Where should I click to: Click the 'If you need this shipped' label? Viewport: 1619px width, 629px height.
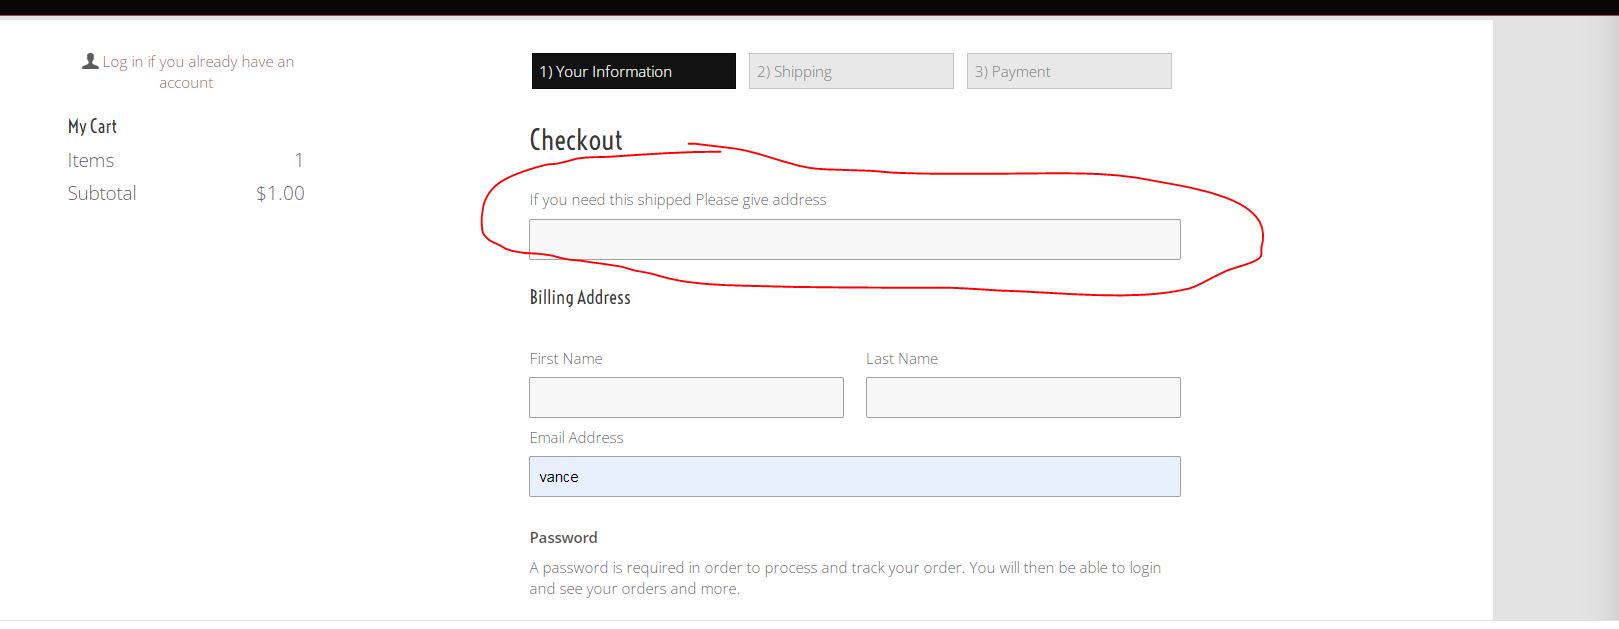(x=678, y=199)
